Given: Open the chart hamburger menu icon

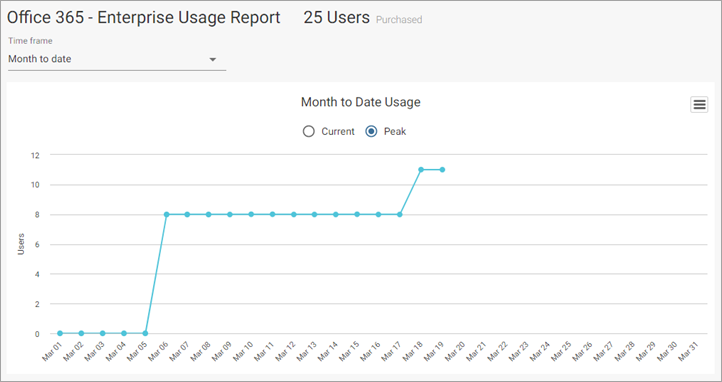Looking at the screenshot, I should [699, 104].
